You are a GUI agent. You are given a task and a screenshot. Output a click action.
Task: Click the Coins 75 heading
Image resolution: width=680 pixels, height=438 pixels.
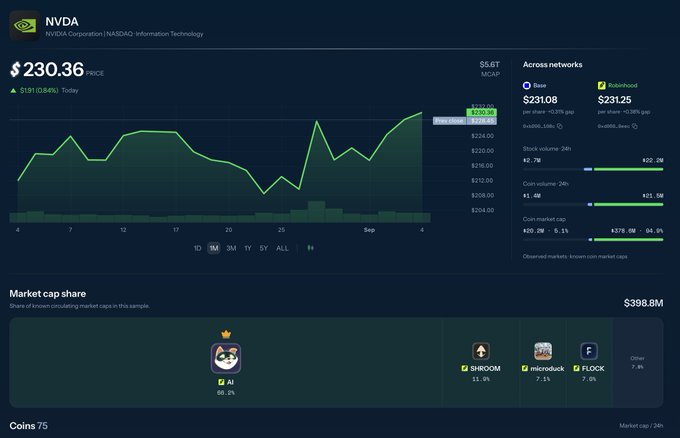(x=29, y=426)
